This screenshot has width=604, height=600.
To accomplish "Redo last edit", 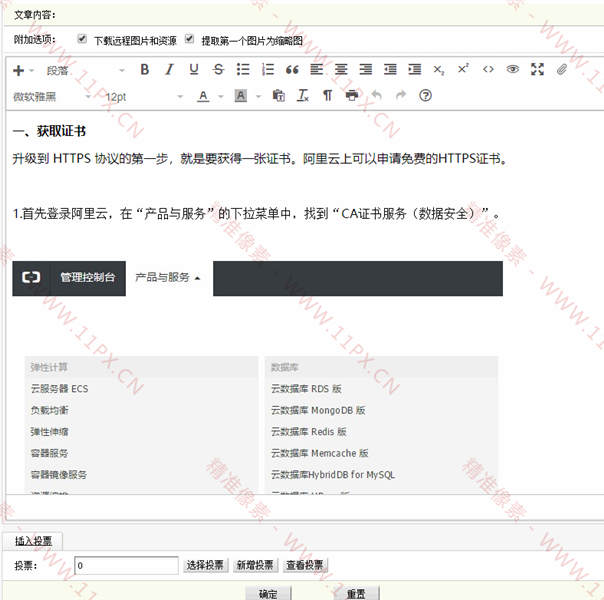I will 401,95.
